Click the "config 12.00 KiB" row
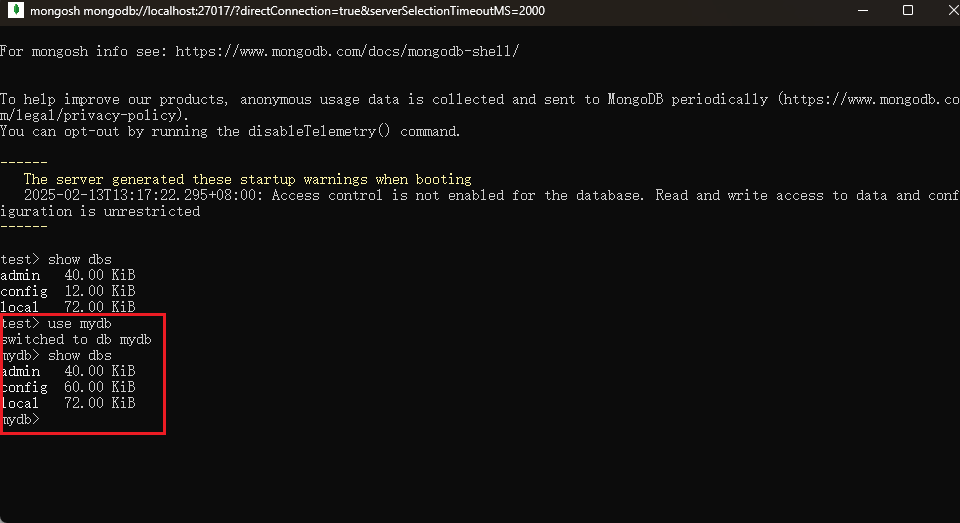This screenshot has width=960, height=523. tap(68, 291)
